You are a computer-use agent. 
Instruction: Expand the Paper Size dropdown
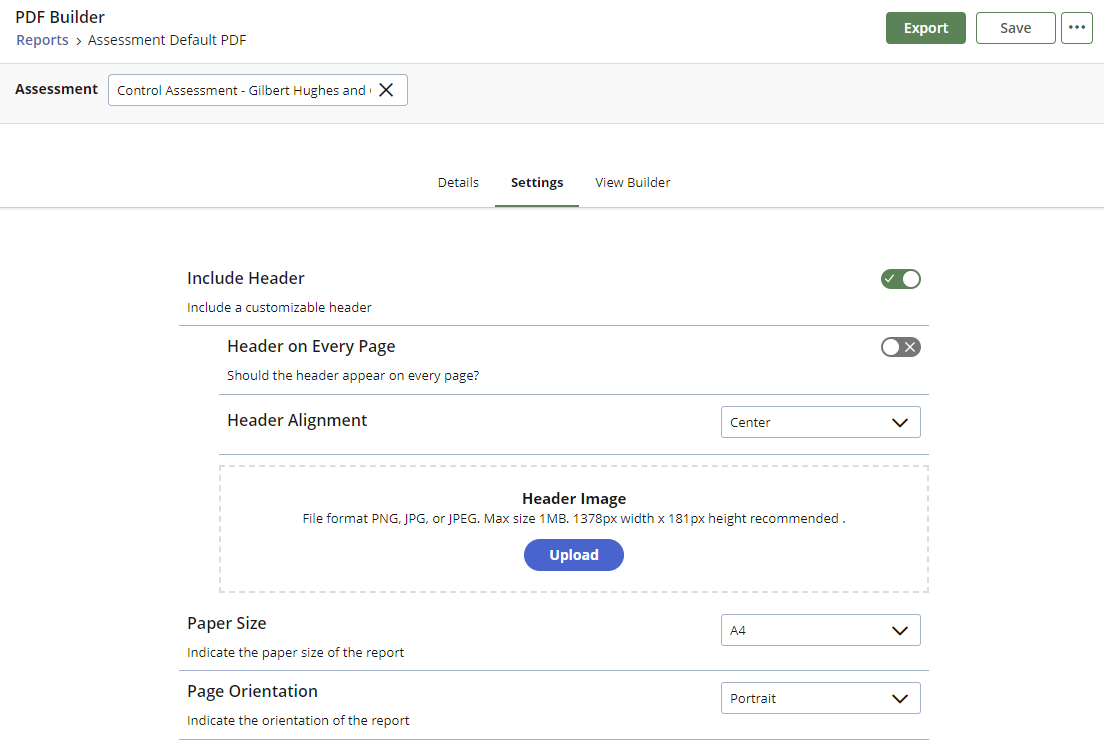coord(820,630)
